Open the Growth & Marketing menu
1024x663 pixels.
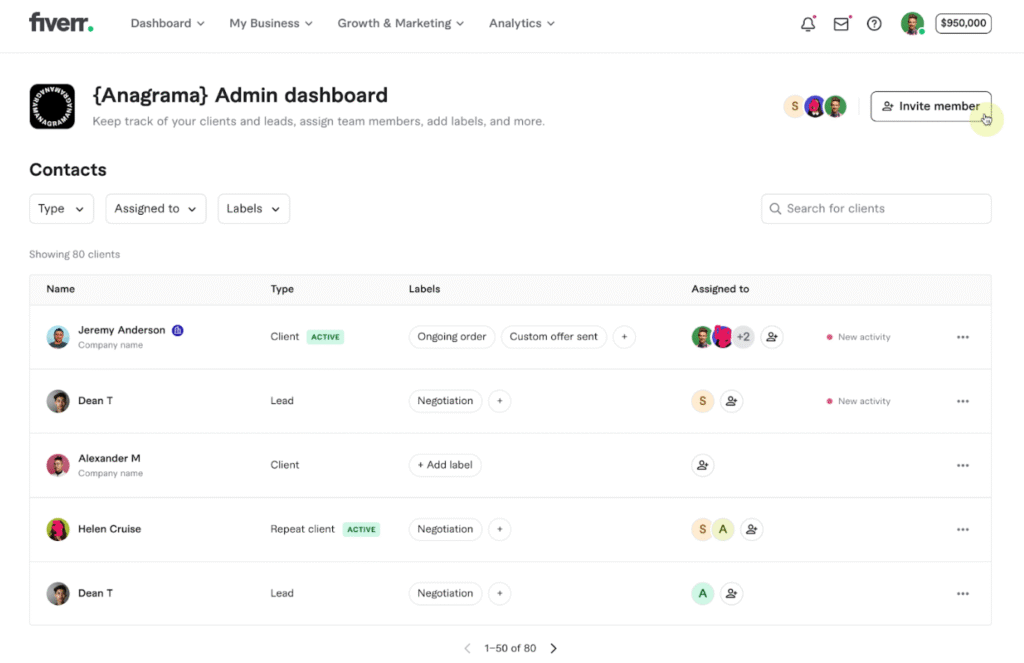click(400, 23)
